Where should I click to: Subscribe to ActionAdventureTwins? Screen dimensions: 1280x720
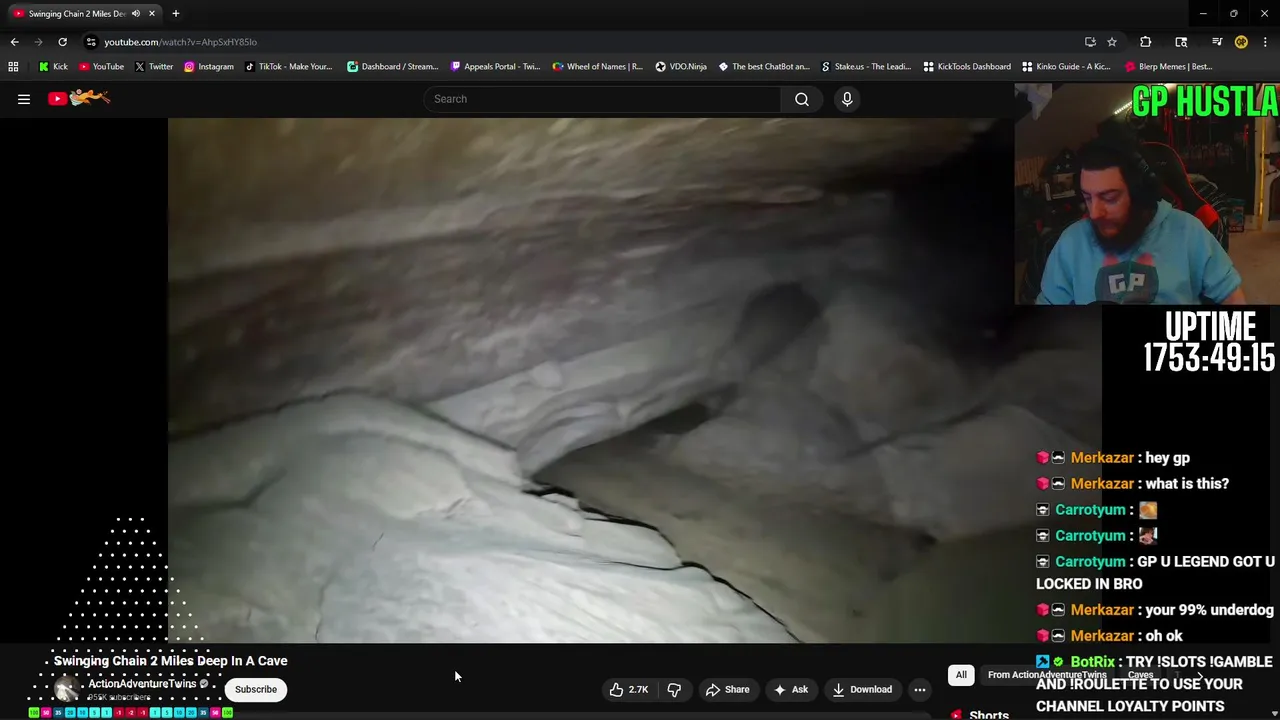point(256,689)
